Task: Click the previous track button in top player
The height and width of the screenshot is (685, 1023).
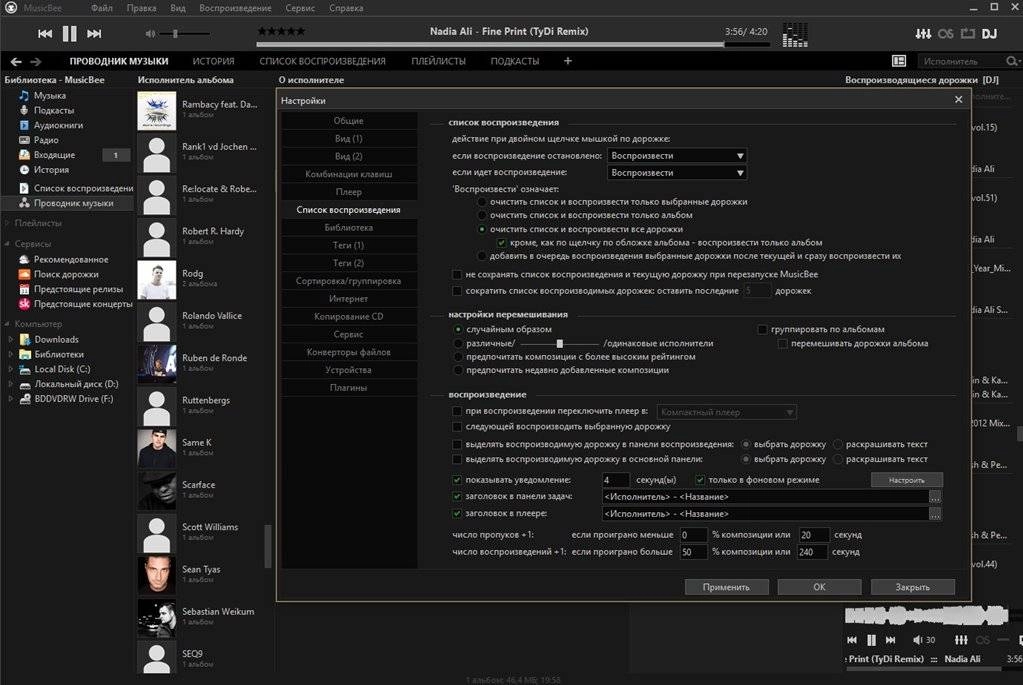Action: click(x=44, y=33)
